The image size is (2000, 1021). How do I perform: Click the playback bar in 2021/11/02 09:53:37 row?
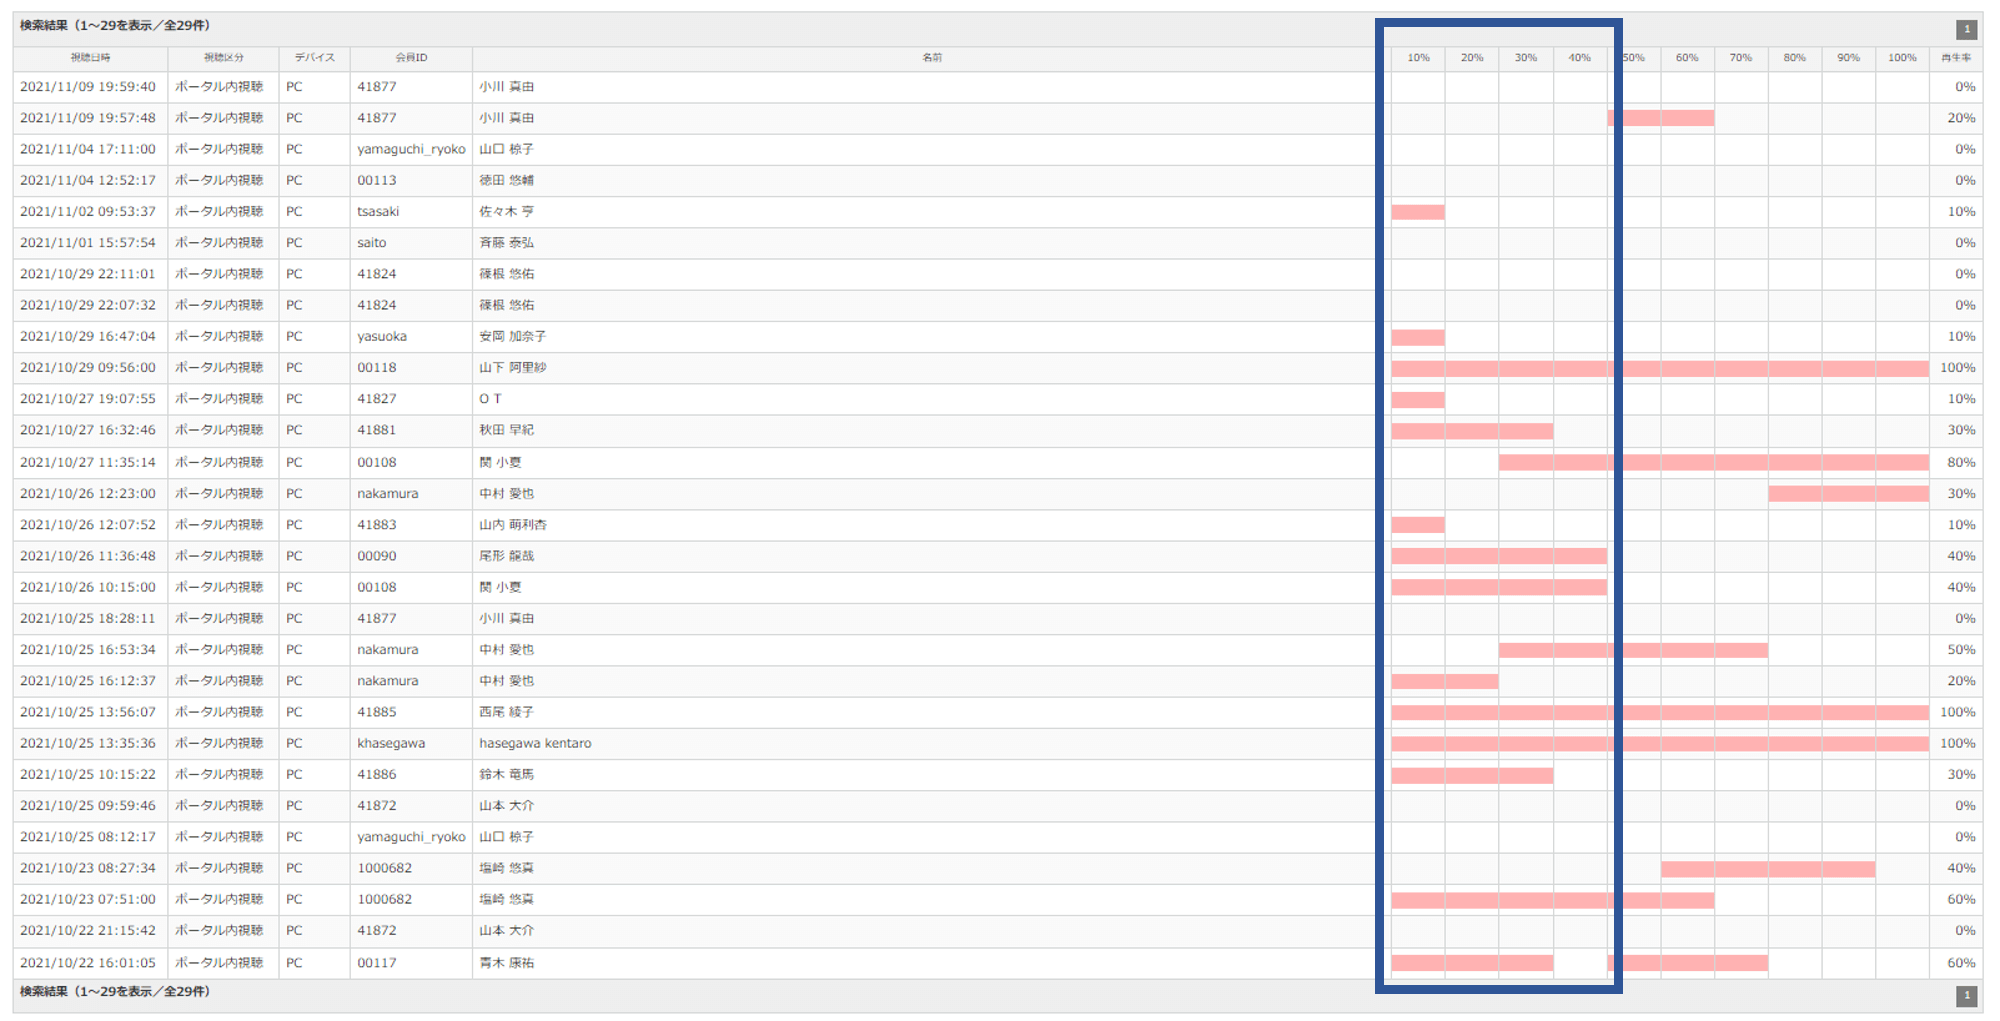coord(1417,212)
